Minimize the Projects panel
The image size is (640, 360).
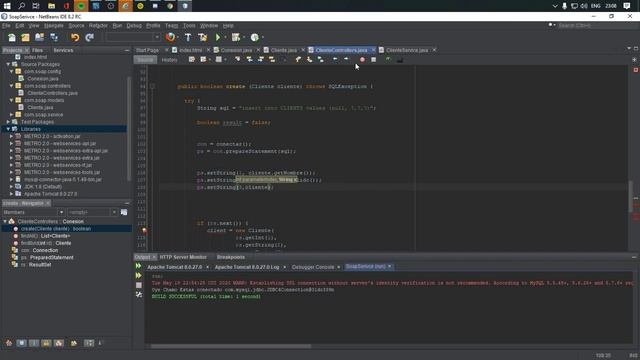coord(127,50)
